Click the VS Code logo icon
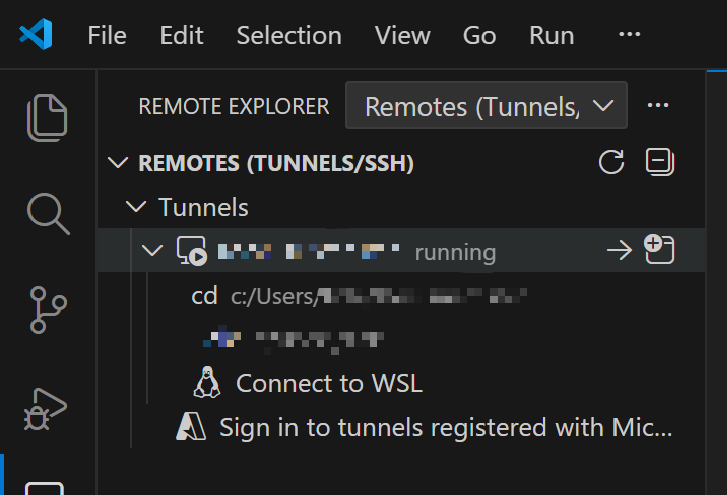The width and height of the screenshot is (727, 495). coord(35,36)
